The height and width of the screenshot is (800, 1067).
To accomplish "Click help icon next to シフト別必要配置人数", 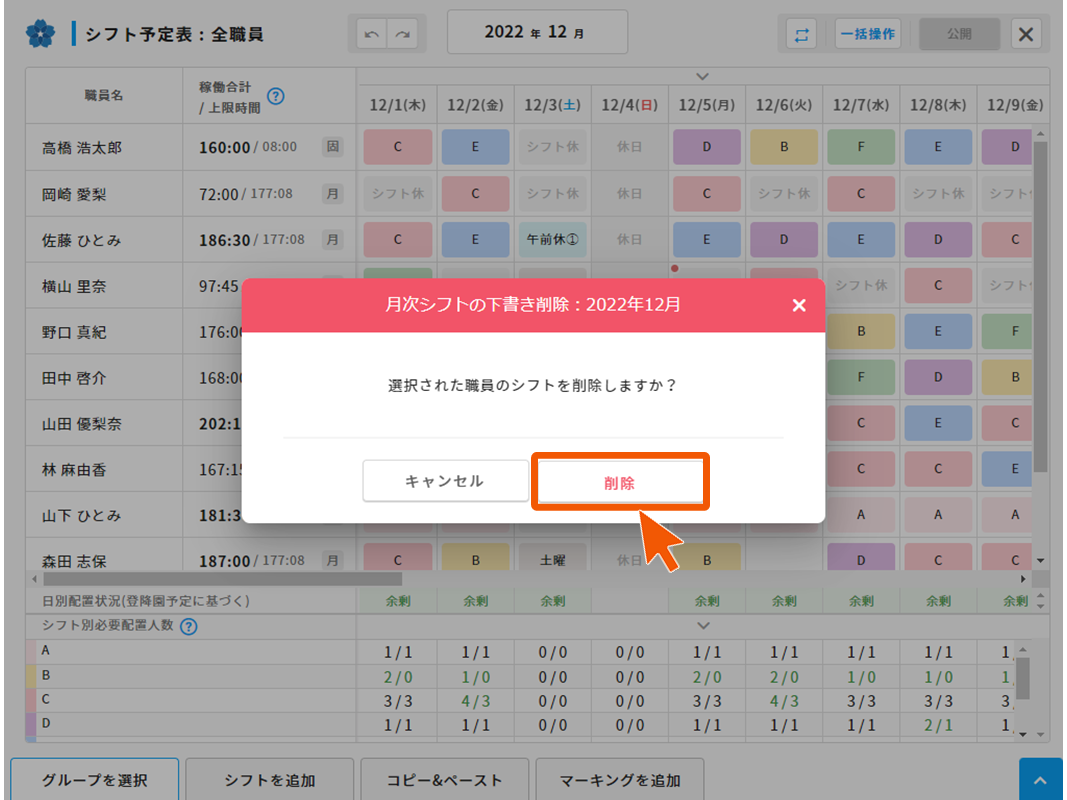I will click(188, 627).
